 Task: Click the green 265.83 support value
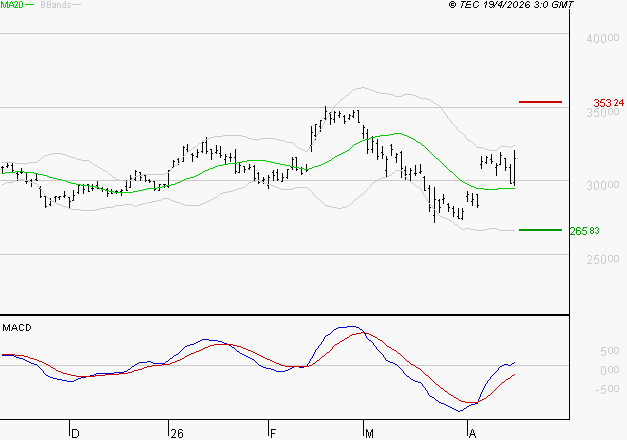pyautogui.click(x=585, y=231)
